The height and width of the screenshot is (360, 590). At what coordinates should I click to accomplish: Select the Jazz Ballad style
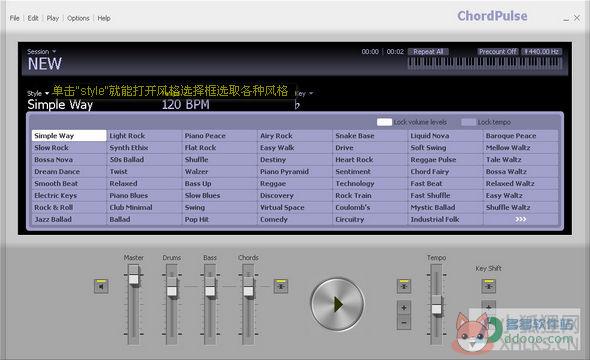[69, 219]
